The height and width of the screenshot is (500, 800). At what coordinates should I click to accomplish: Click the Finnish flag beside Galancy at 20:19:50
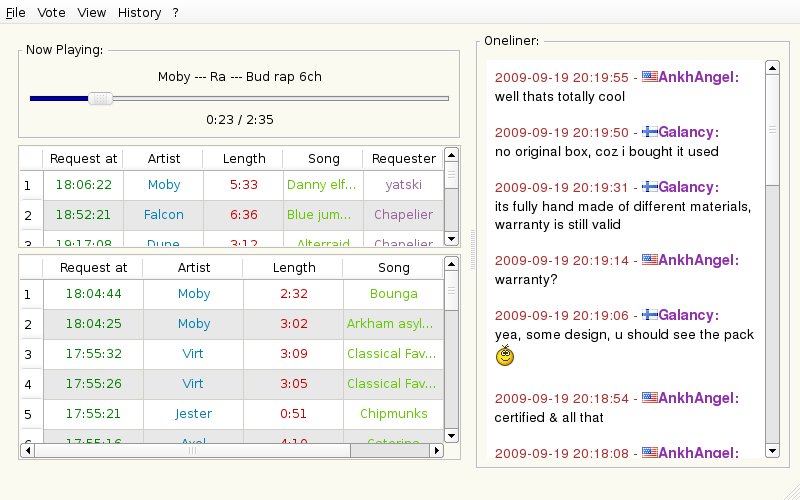(649, 132)
